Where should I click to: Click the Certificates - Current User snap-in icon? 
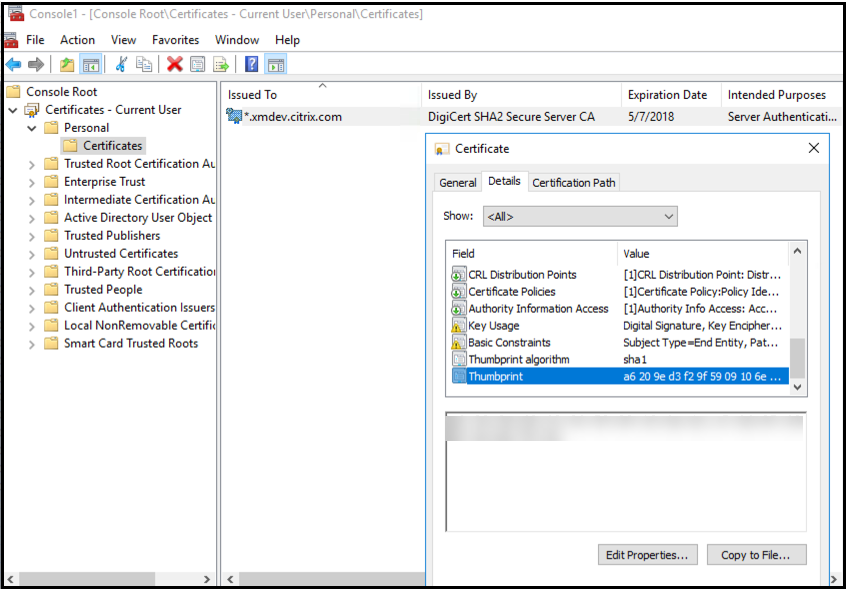(32, 111)
